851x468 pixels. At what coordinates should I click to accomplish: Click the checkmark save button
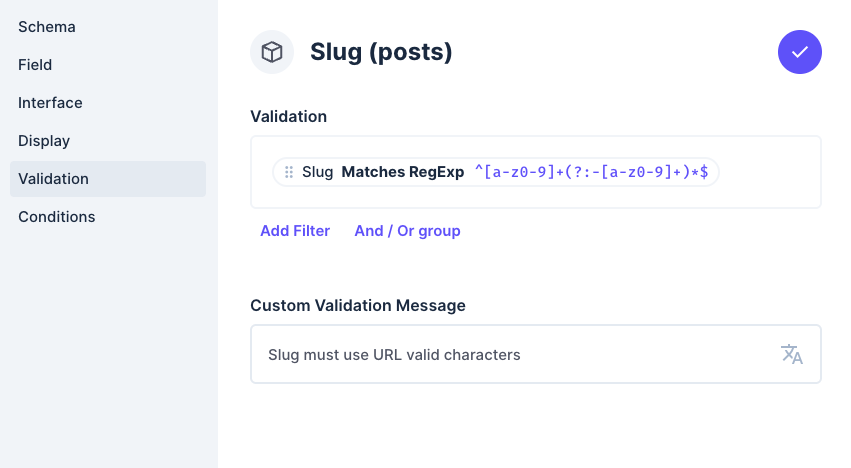tap(799, 52)
